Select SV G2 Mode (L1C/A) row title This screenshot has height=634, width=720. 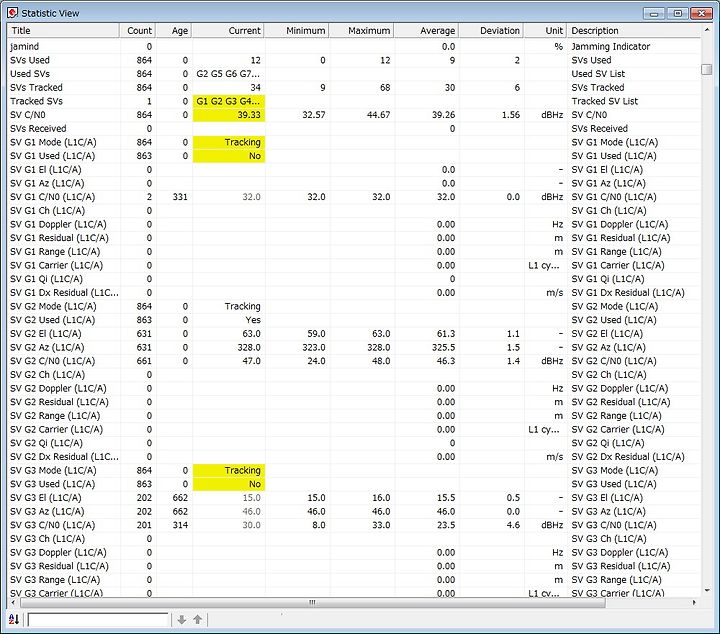click(x=53, y=306)
